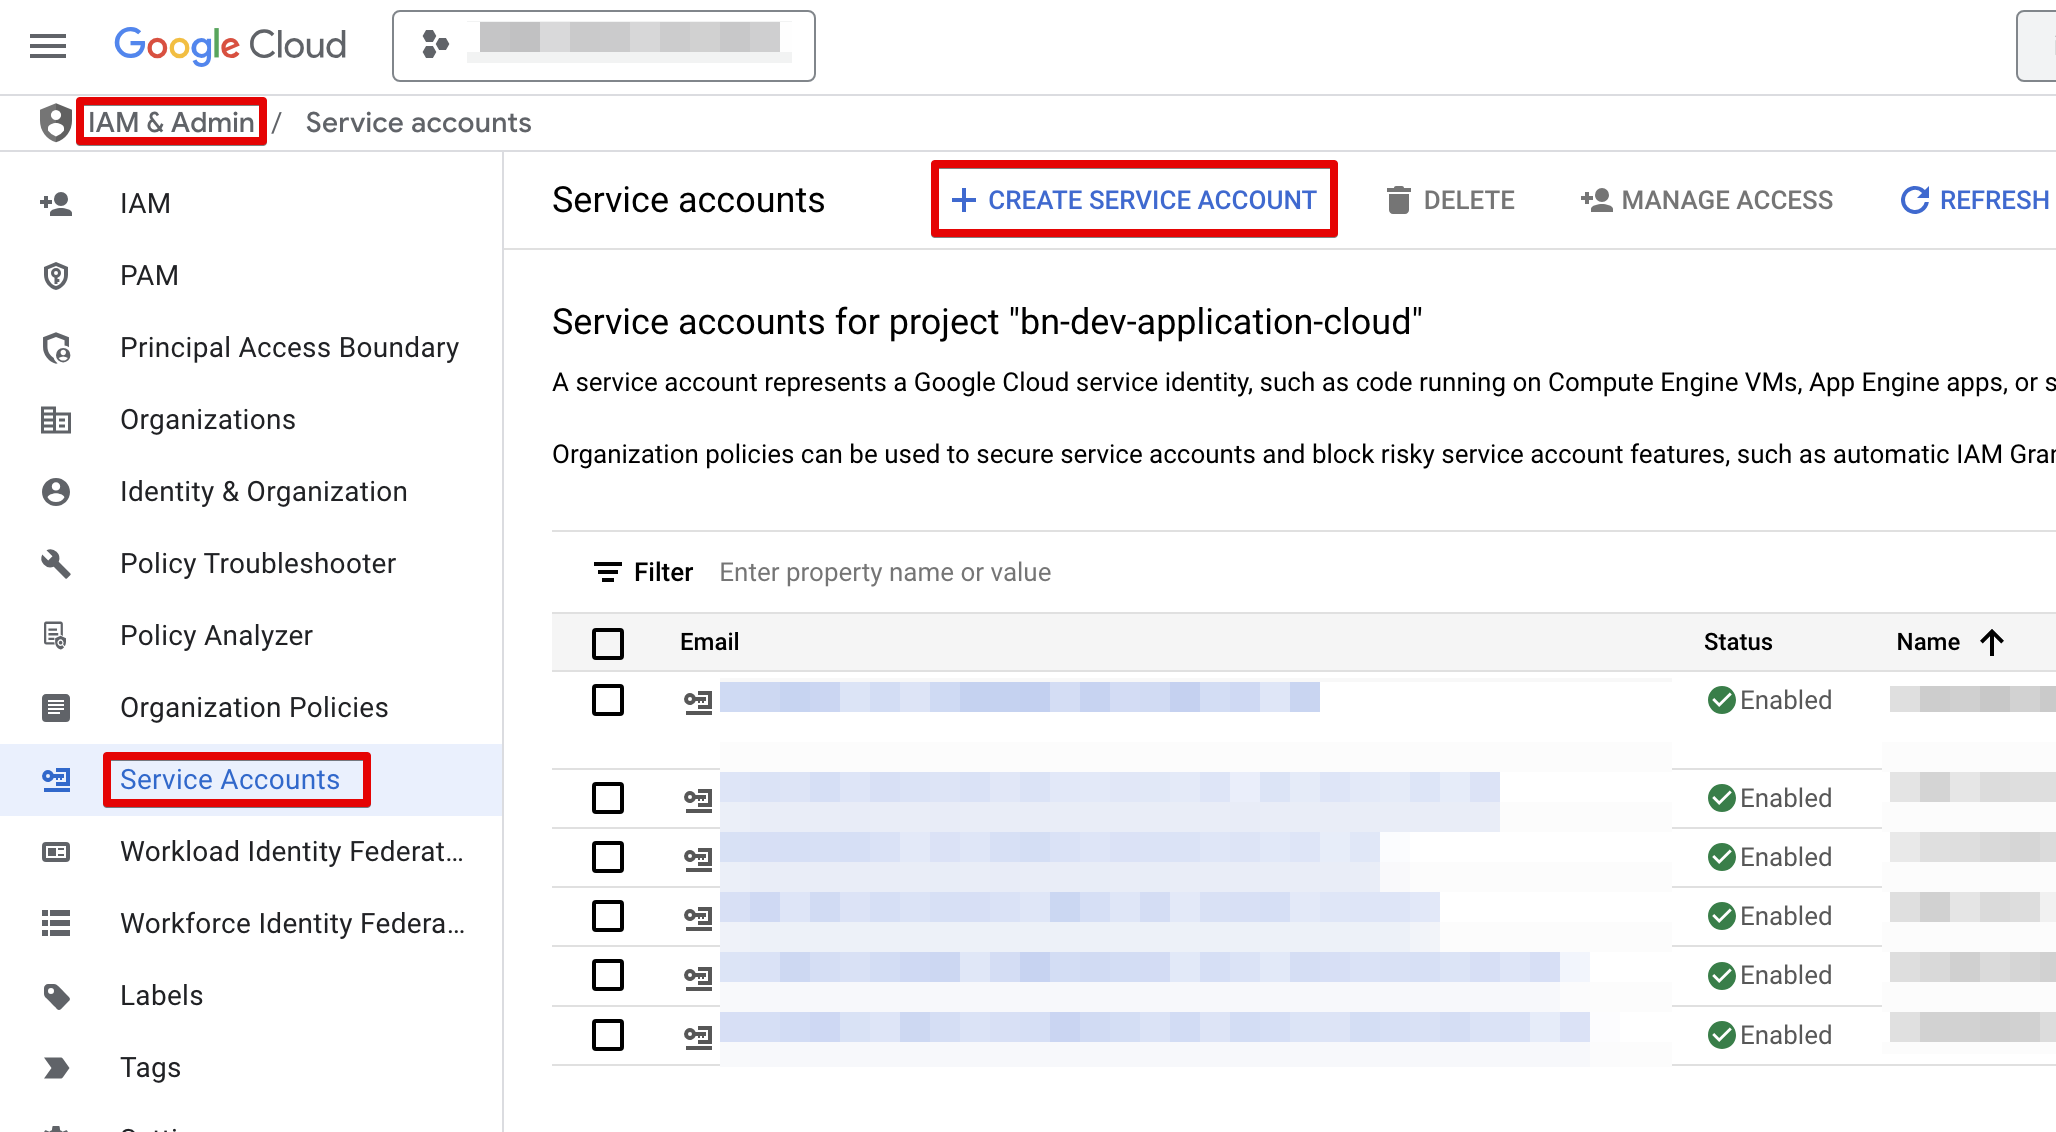
Task: Click the Policy Troubleshooter wrench icon
Action: tap(56, 564)
